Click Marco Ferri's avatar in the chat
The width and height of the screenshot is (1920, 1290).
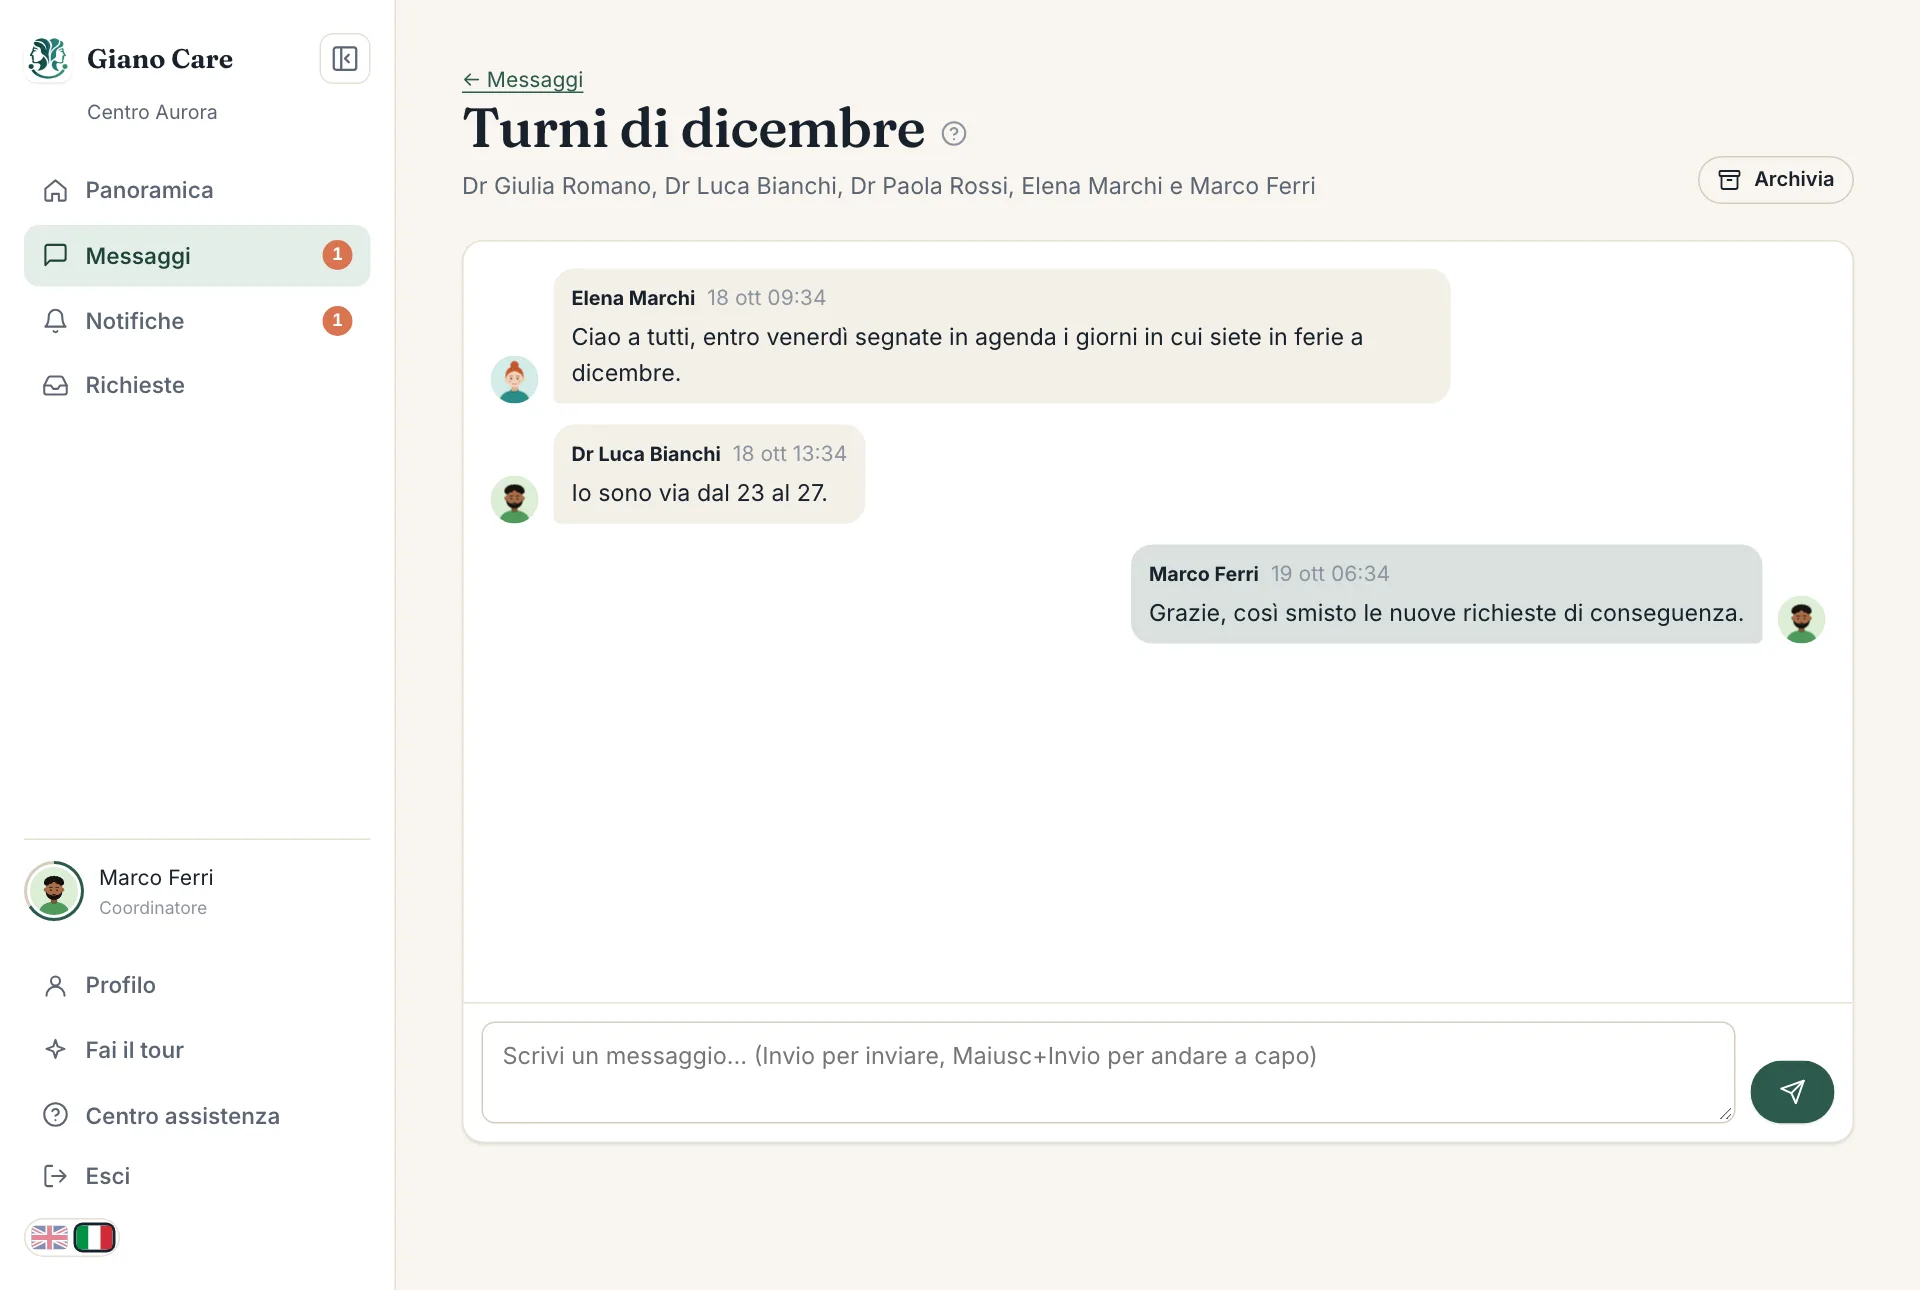click(x=1801, y=620)
